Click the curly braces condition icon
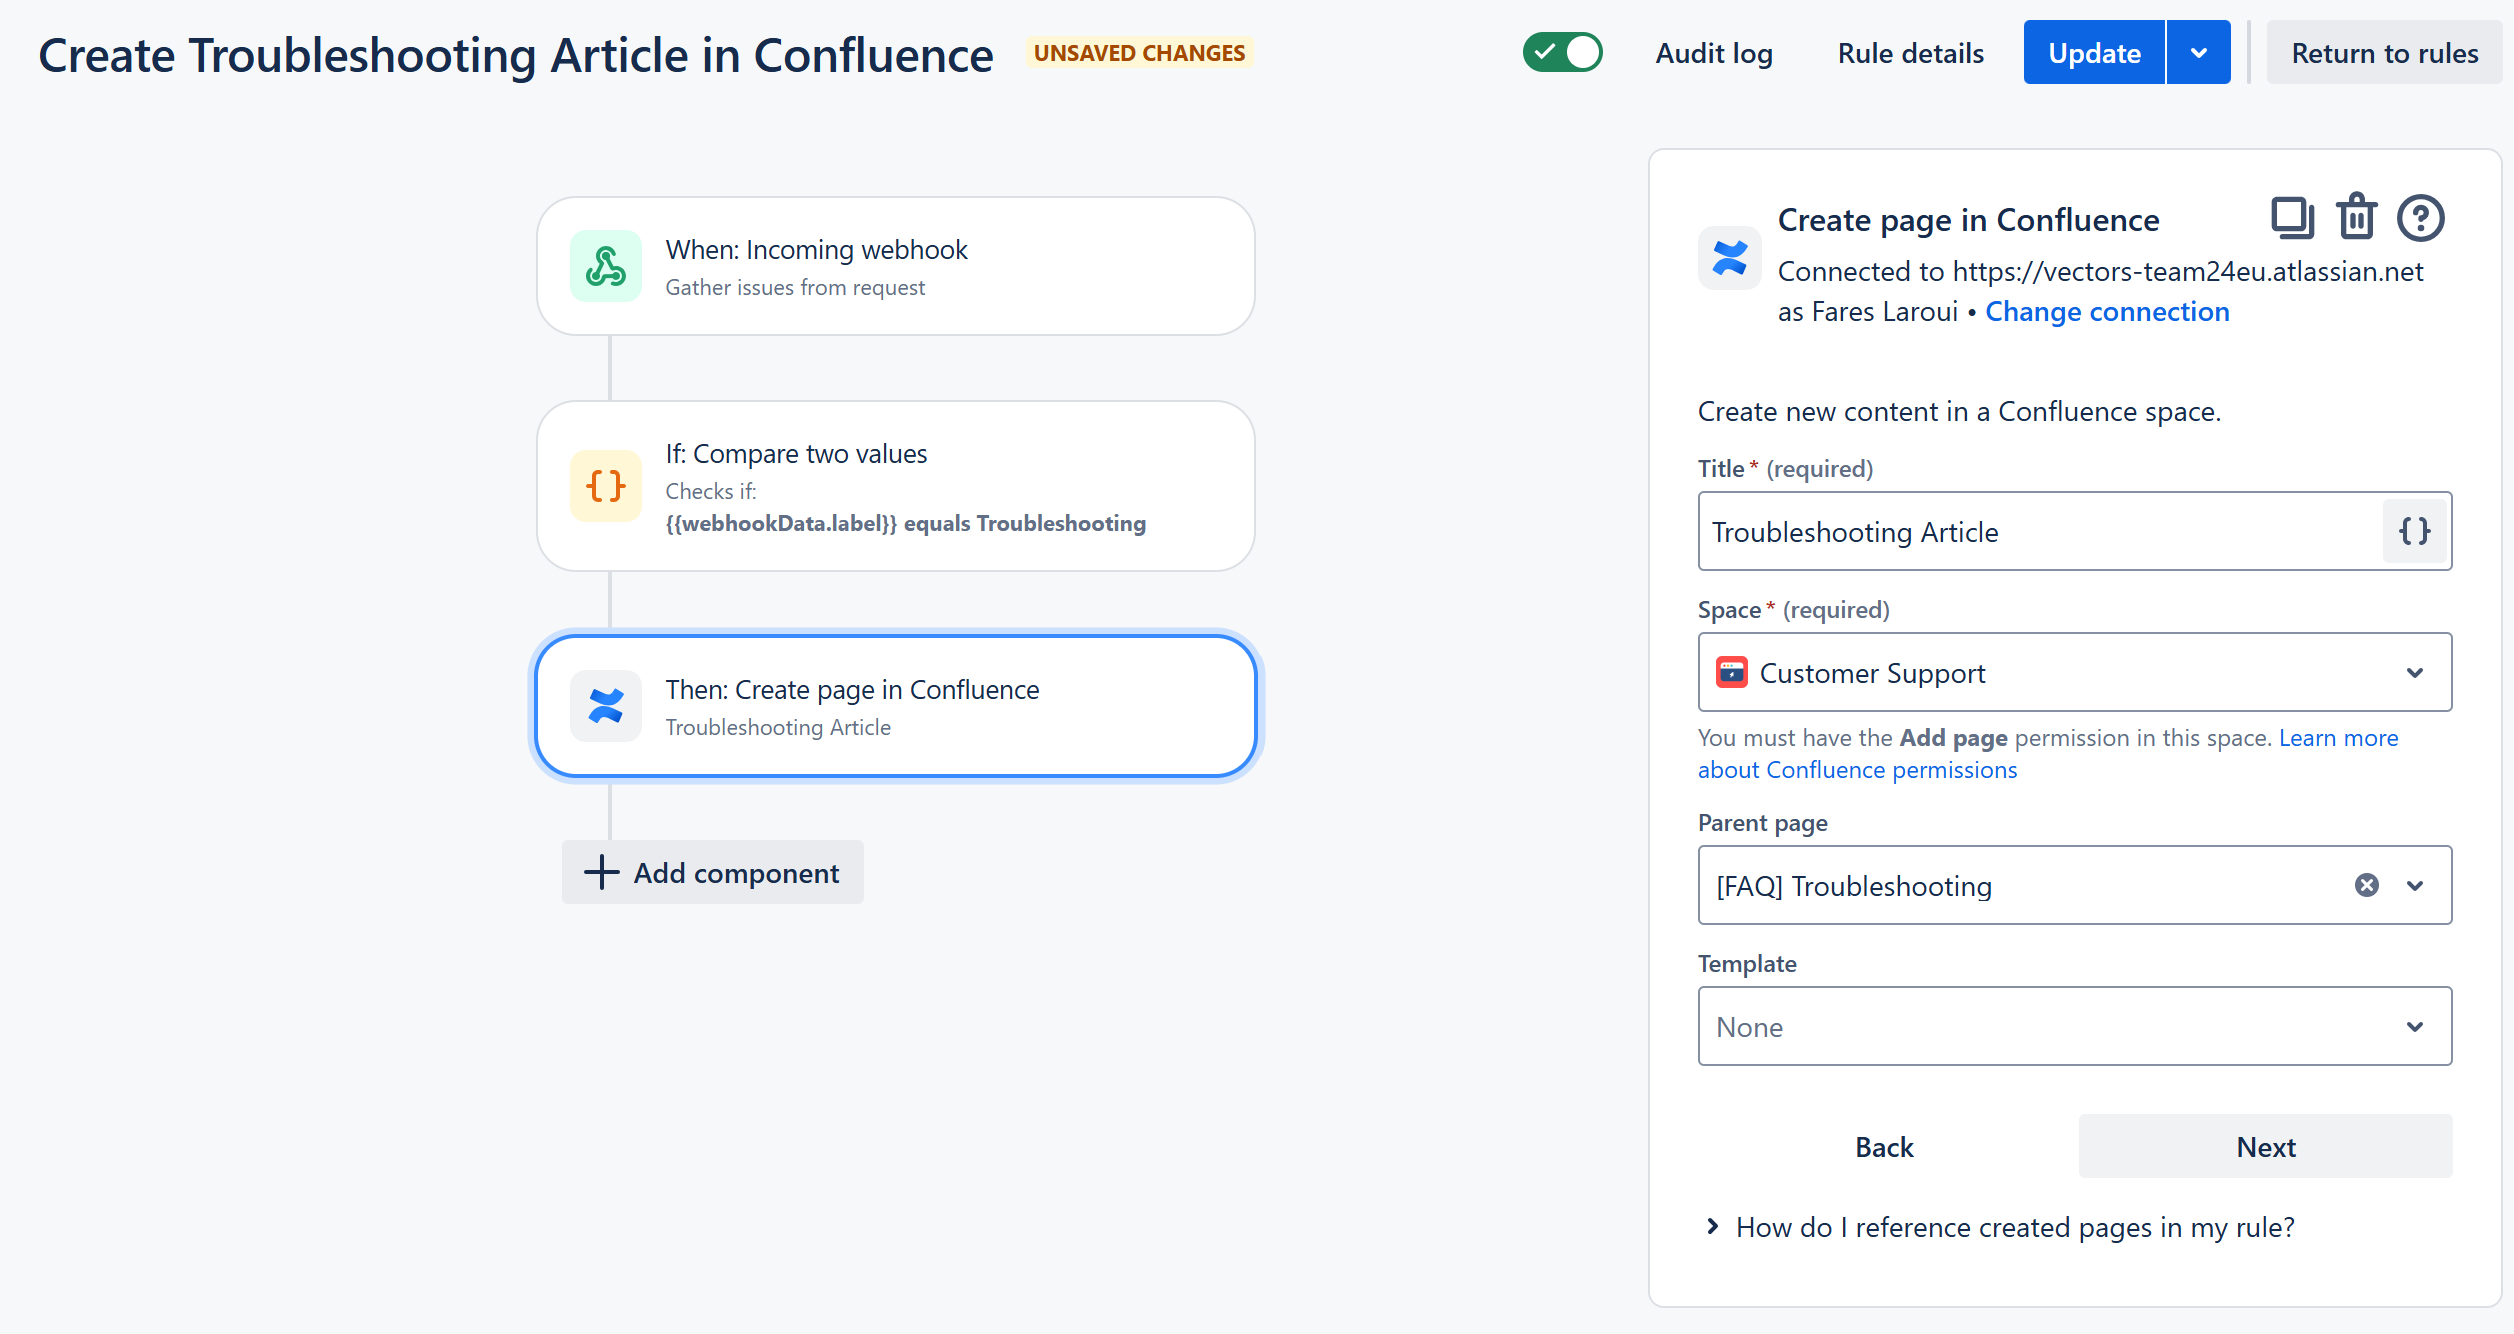The image size is (2514, 1334). (605, 487)
